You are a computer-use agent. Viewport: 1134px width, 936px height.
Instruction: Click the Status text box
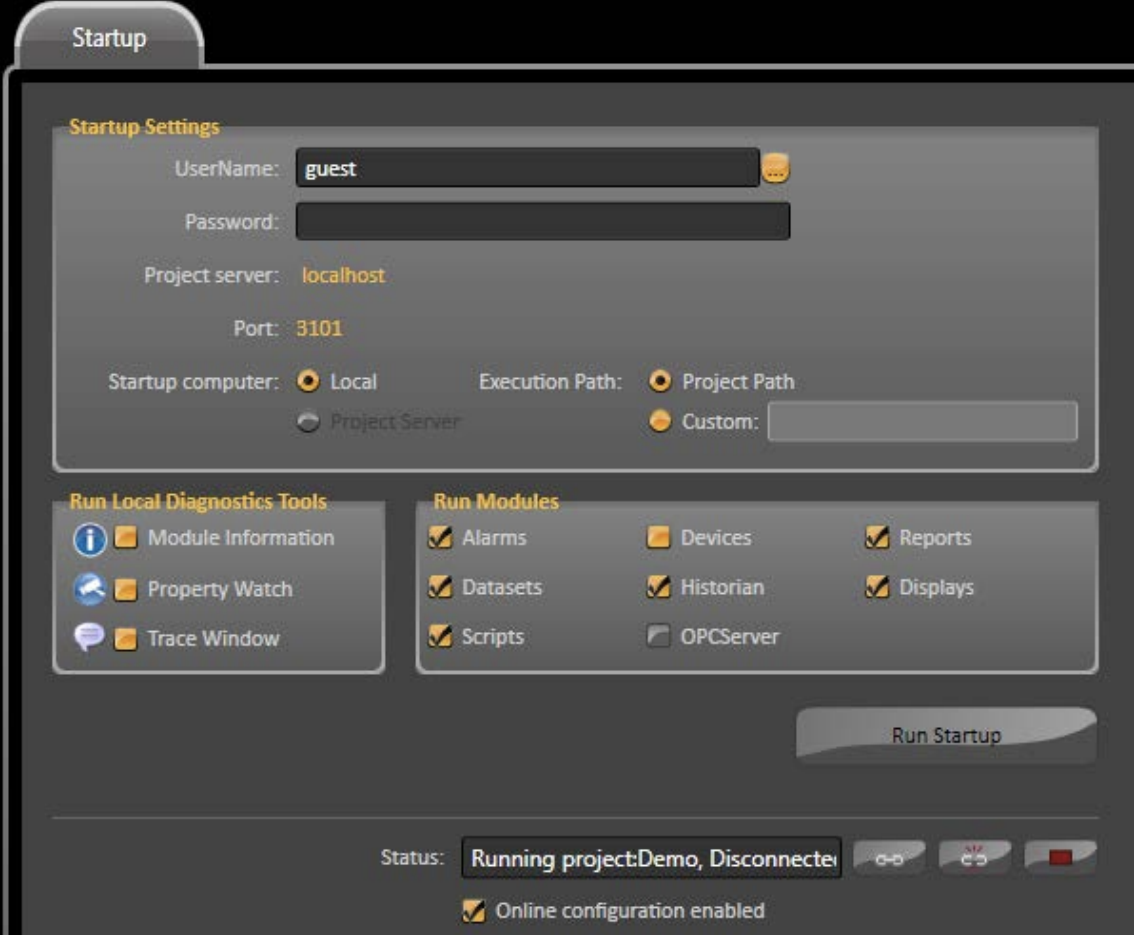point(651,859)
